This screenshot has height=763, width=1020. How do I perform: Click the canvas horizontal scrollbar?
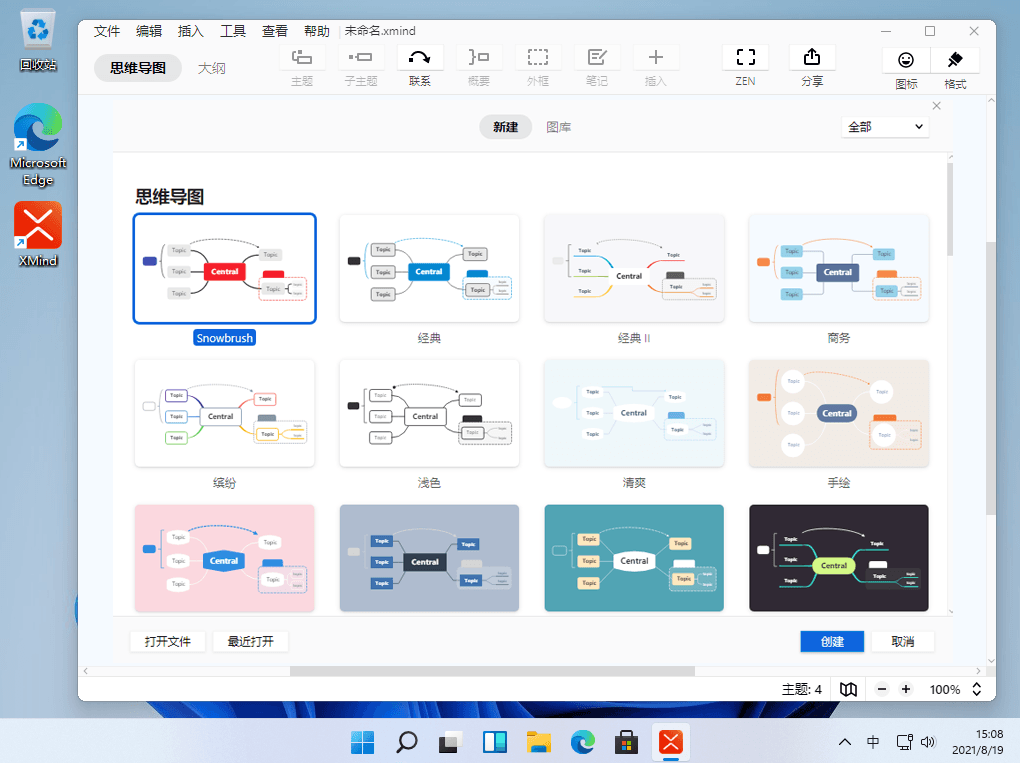492,671
